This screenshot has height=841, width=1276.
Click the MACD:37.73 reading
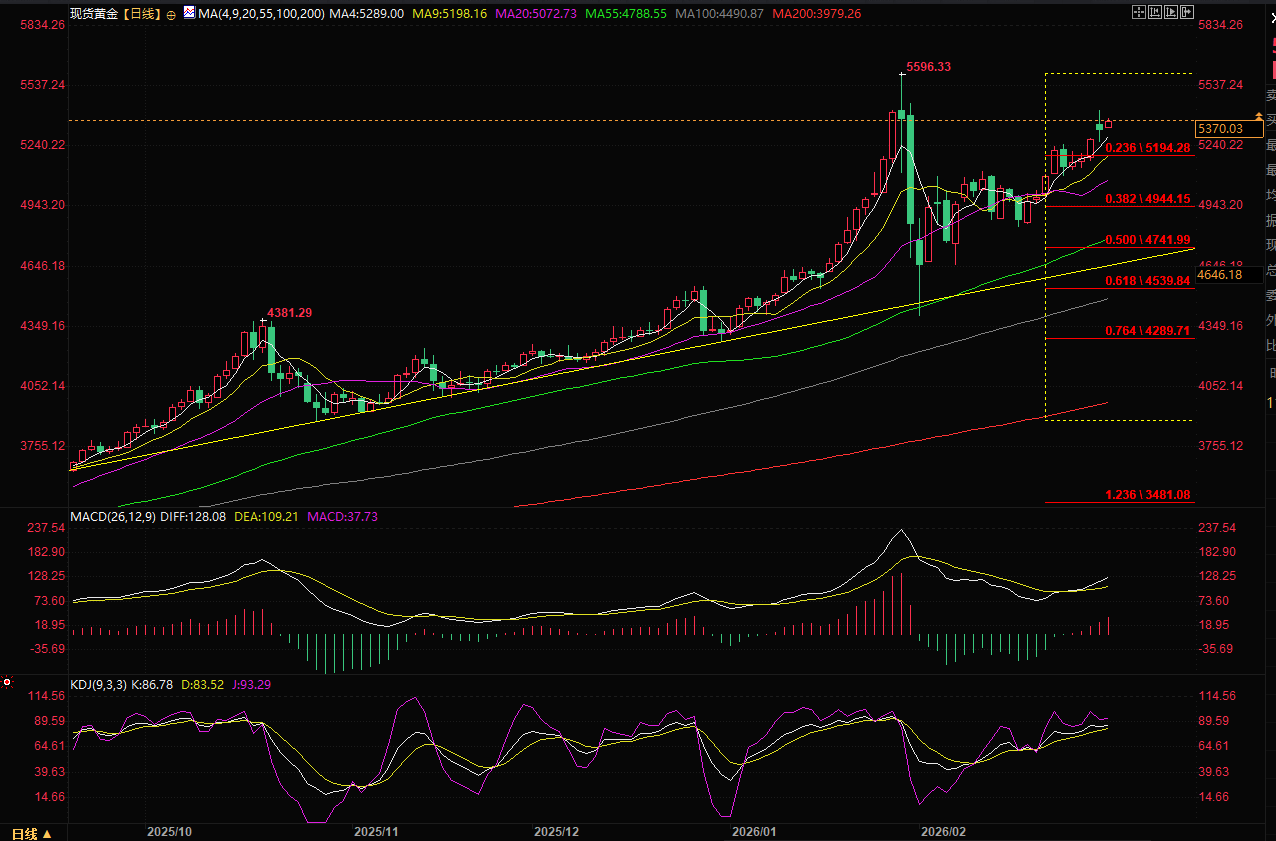point(343,517)
